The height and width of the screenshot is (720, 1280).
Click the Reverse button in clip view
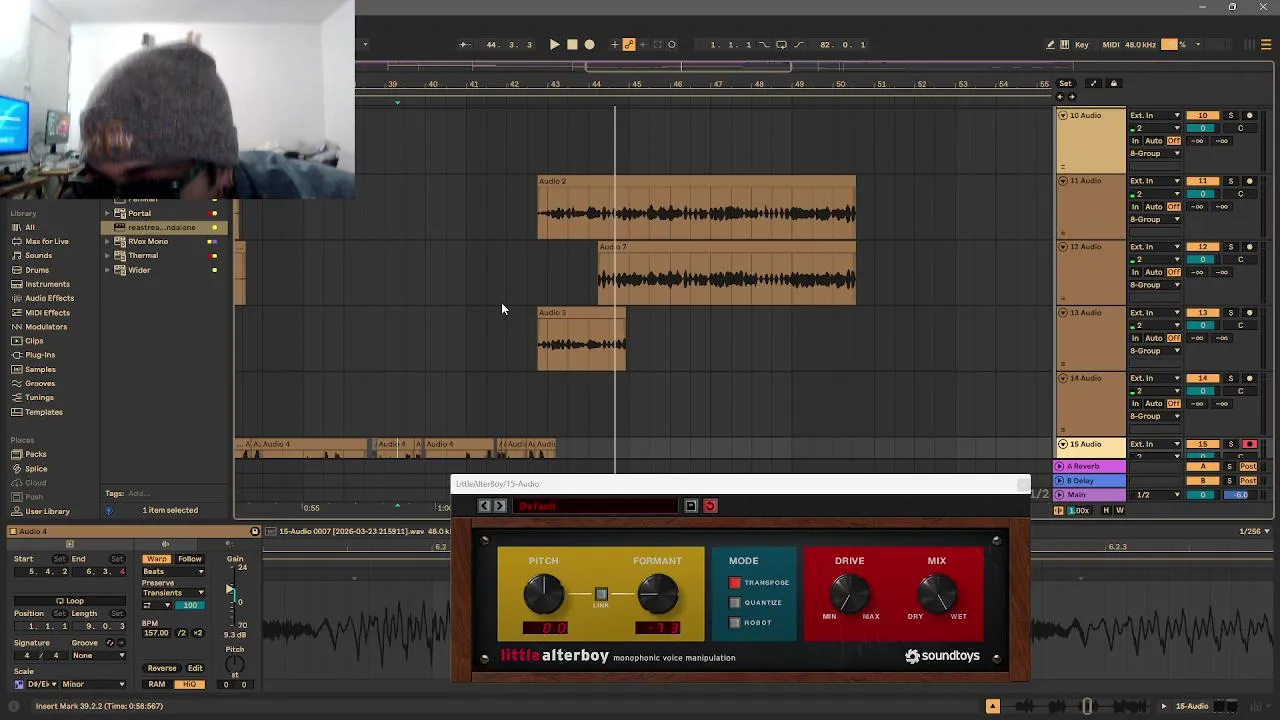click(x=161, y=668)
